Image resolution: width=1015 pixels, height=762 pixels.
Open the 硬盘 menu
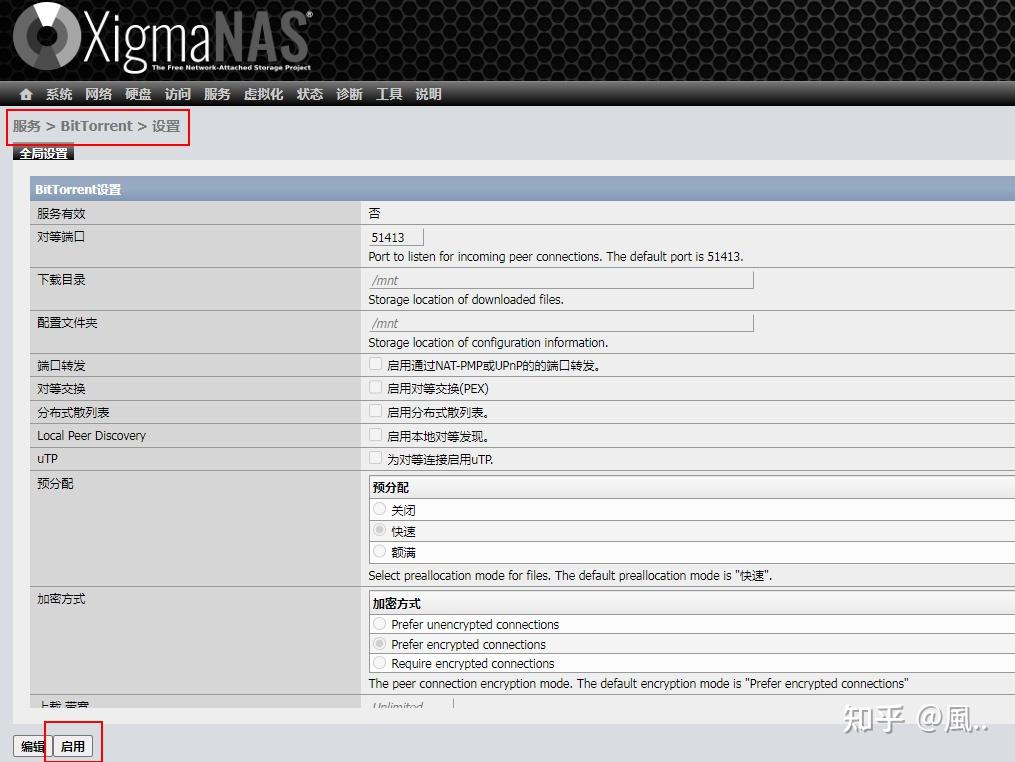coord(137,94)
